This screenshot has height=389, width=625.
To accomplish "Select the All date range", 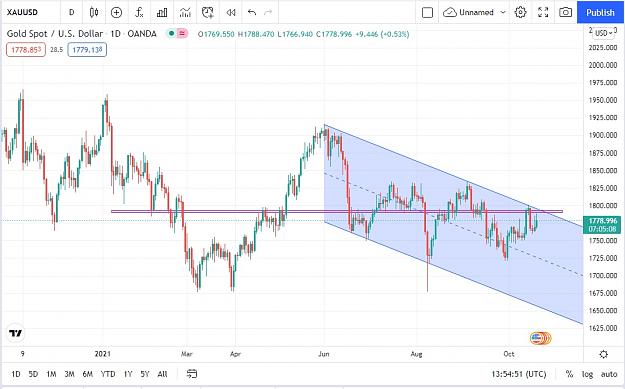I will 162,374.
